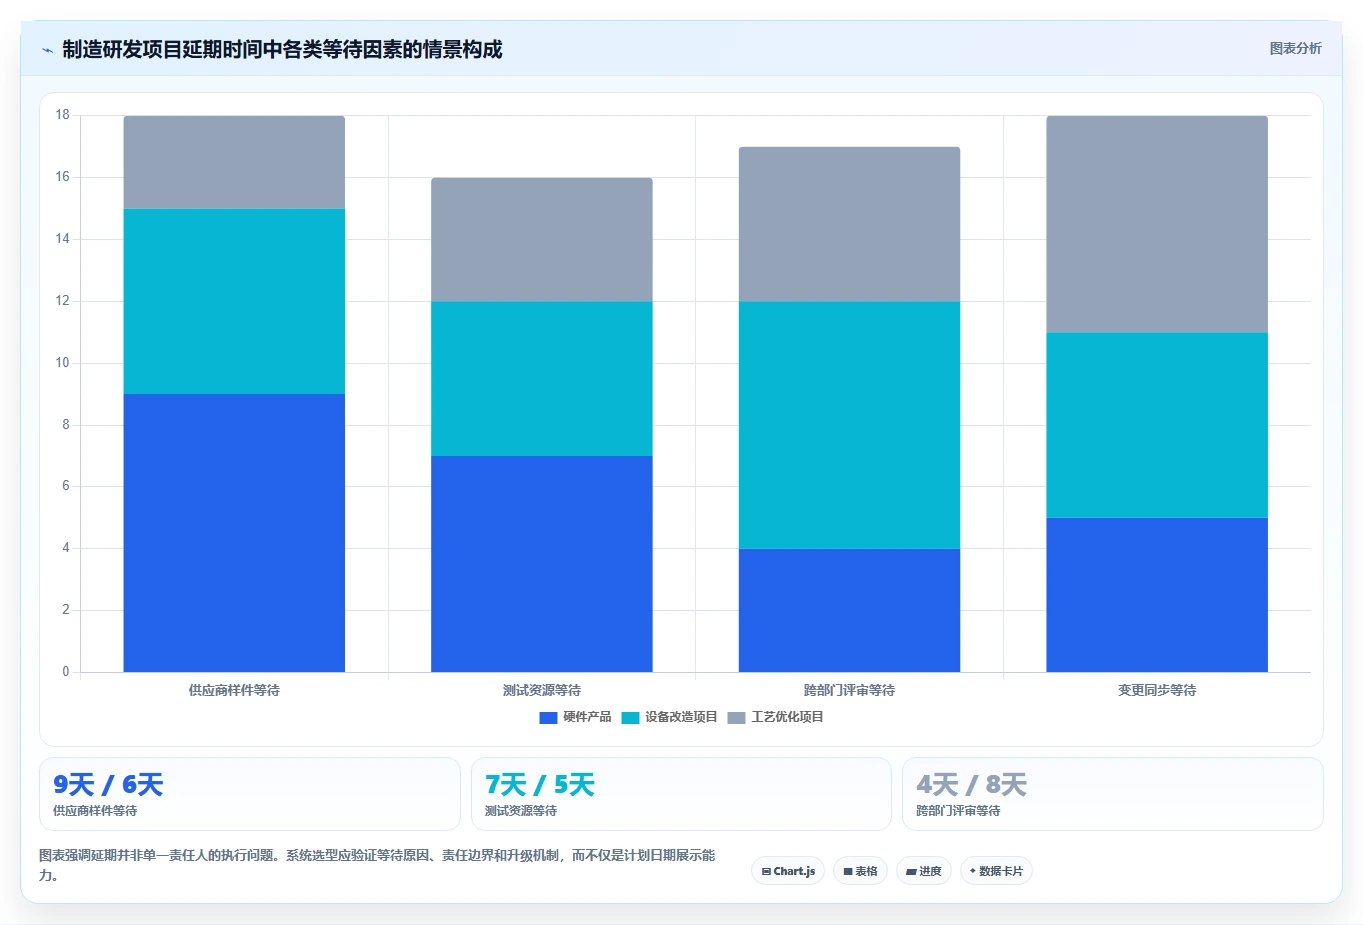This screenshot has height=925, width=1363.
Task: Click the gray 工艺优化项目 segment of 供应商样件等待 bar
Action: coord(234,162)
